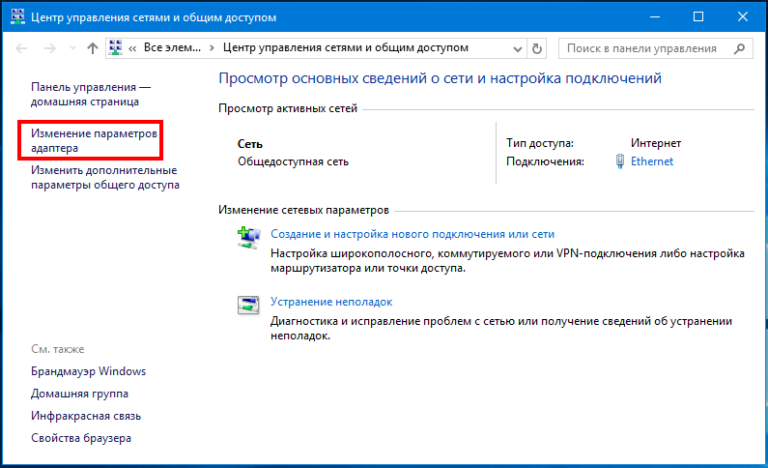Refresh the address bar location

pos(538,48)
